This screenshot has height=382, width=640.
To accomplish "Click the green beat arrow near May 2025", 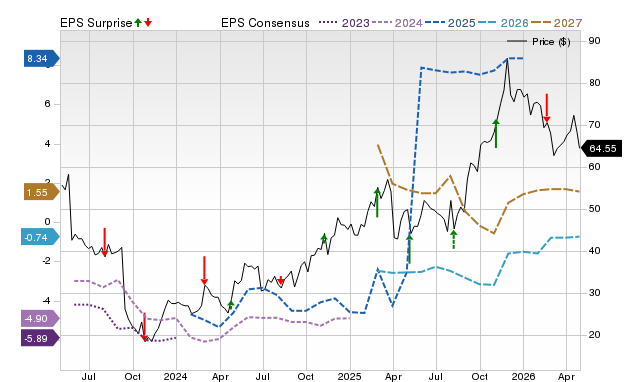I will click(409, 249).
